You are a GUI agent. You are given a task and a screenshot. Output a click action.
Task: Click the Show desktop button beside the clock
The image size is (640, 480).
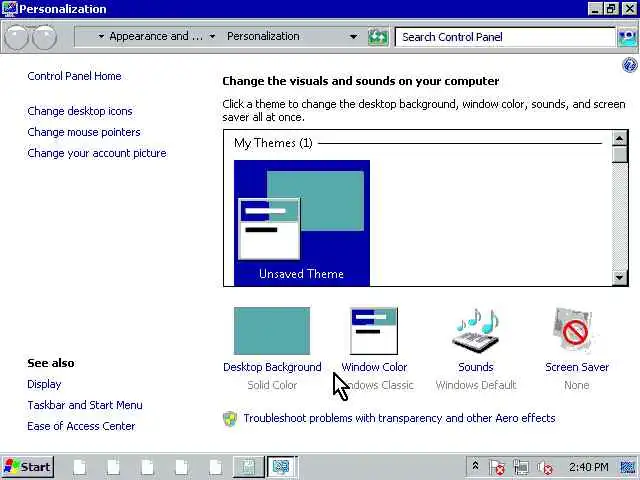point(628,467)
